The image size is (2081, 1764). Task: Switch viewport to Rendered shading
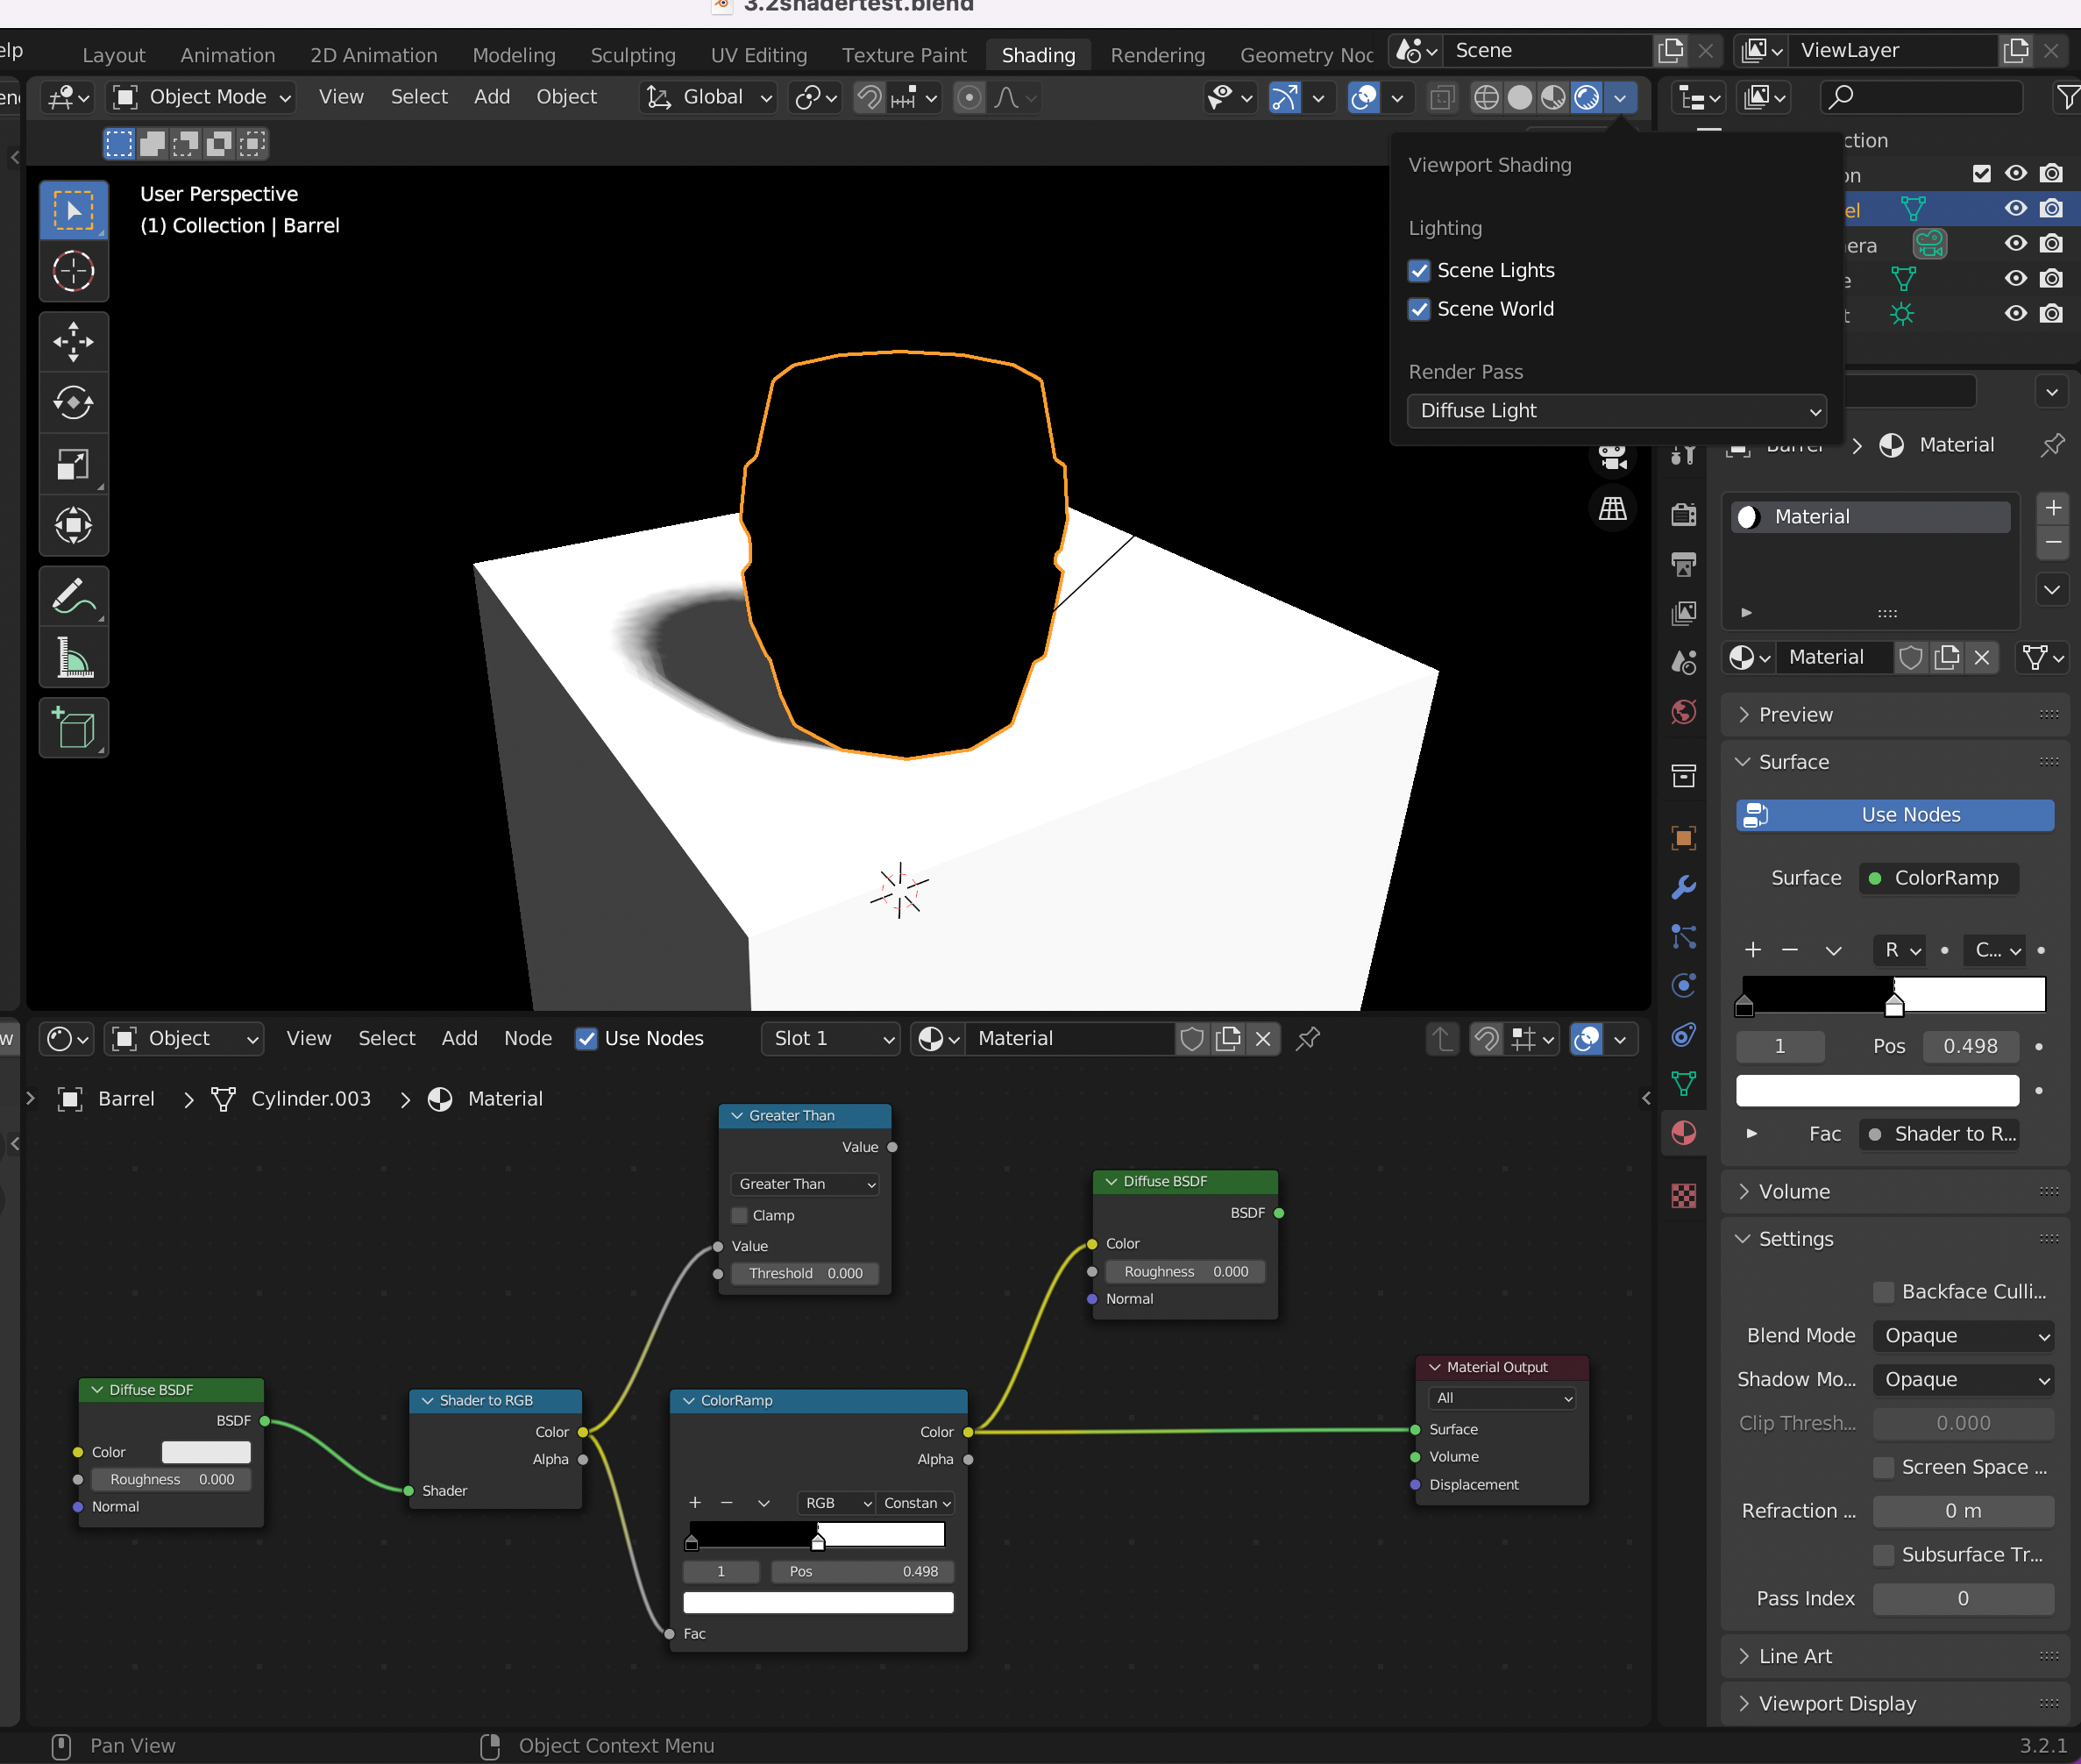(1587, 97)
